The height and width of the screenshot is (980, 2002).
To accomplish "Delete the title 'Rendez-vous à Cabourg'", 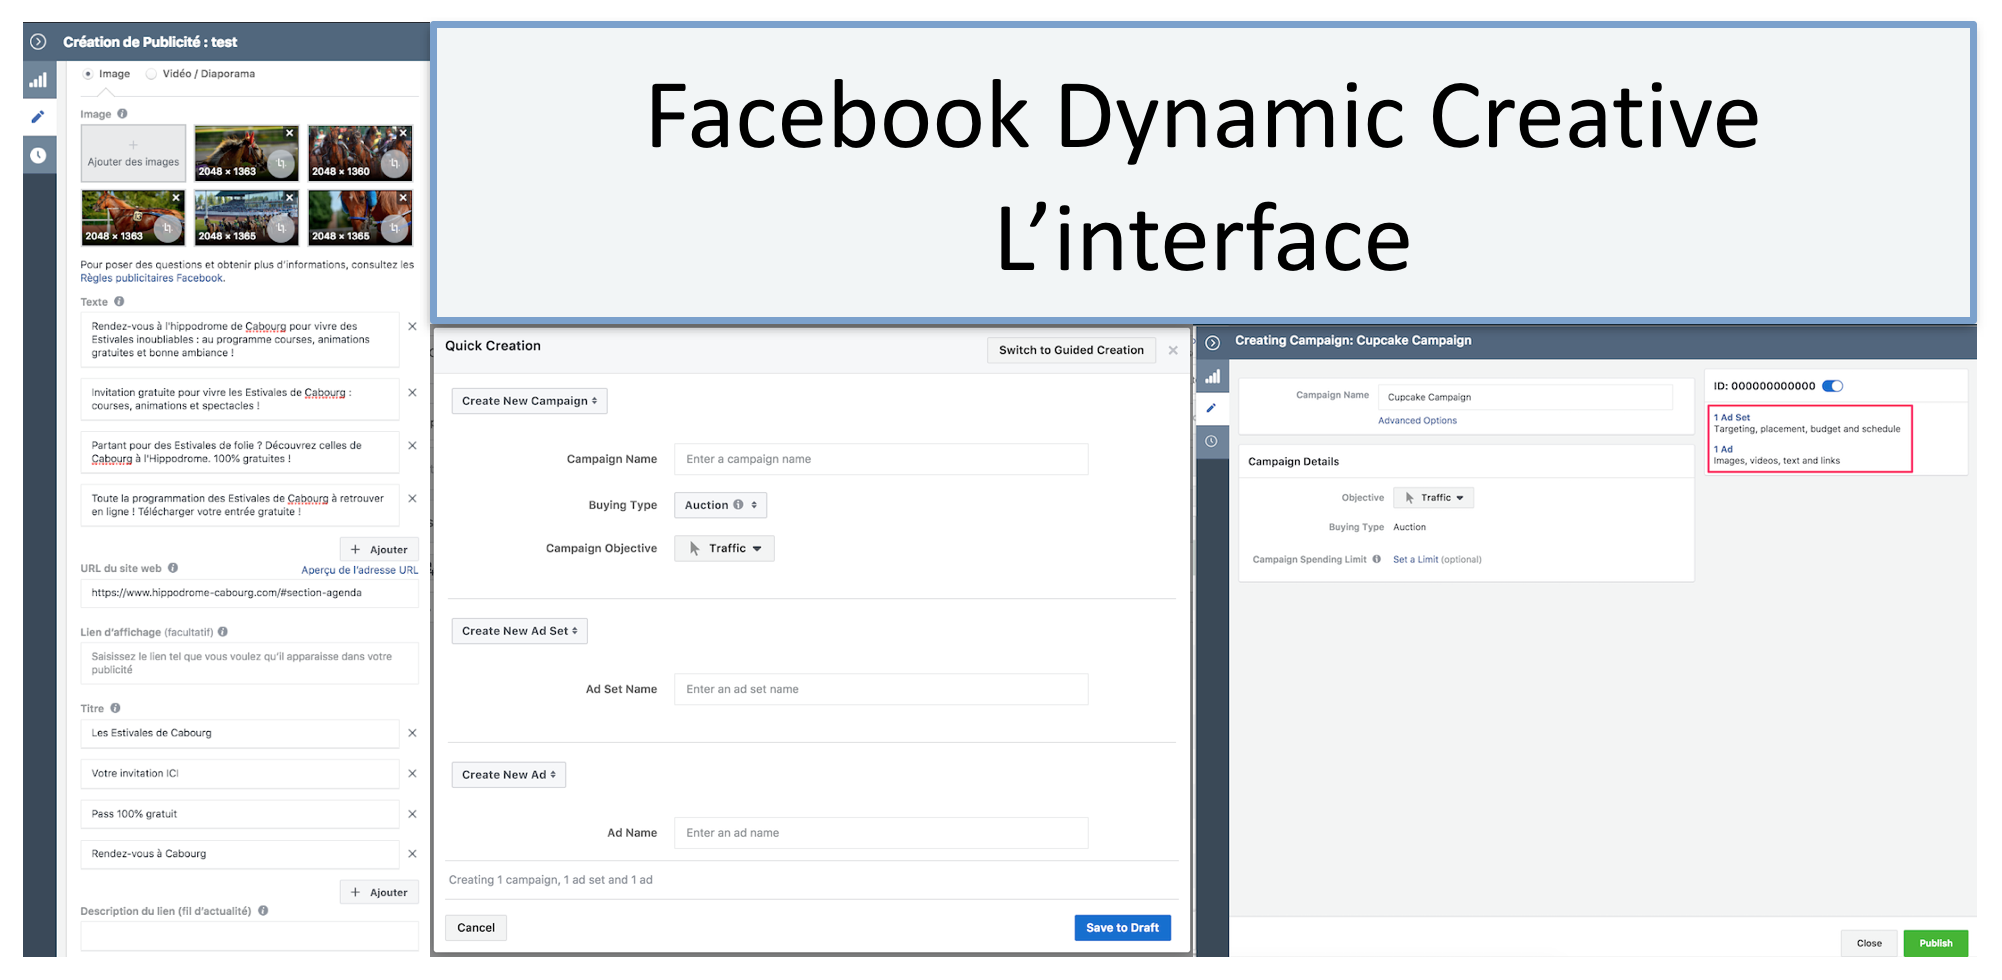I will point(412,853).
